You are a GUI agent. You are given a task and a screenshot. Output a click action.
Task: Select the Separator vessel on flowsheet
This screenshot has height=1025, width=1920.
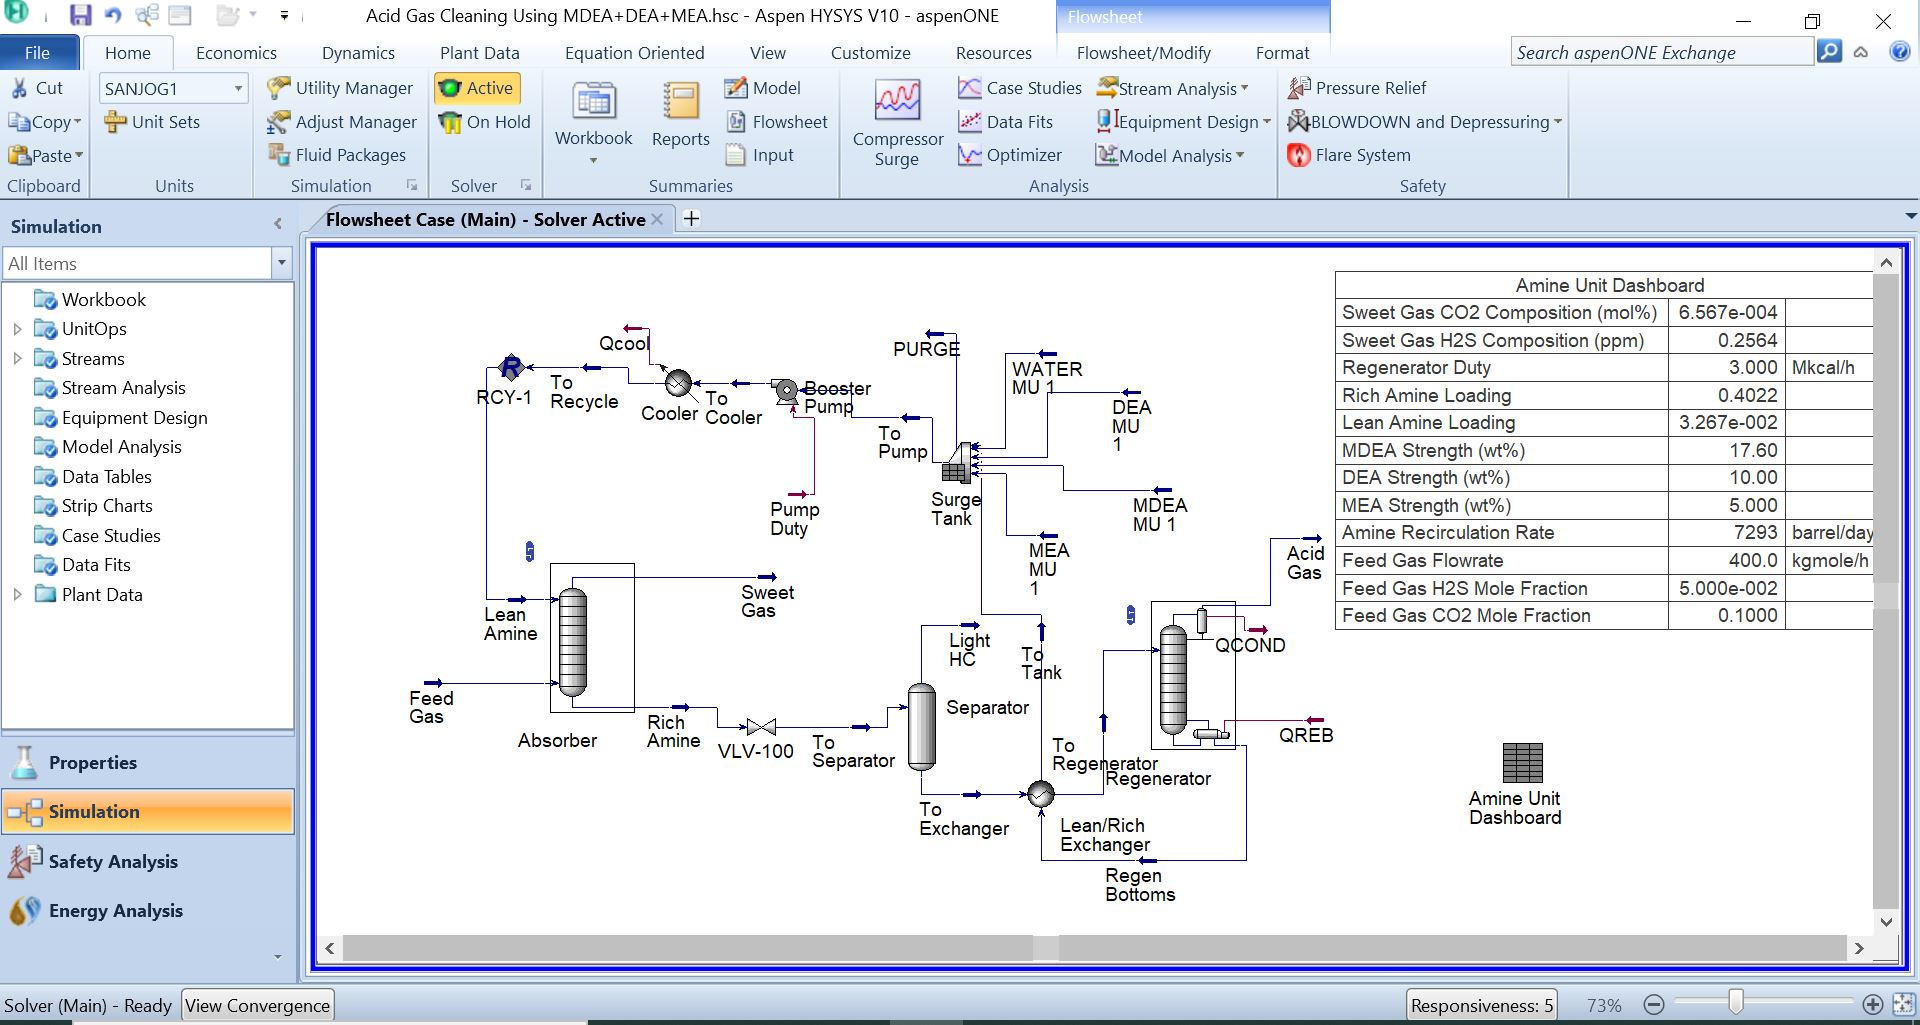point(921,727)
